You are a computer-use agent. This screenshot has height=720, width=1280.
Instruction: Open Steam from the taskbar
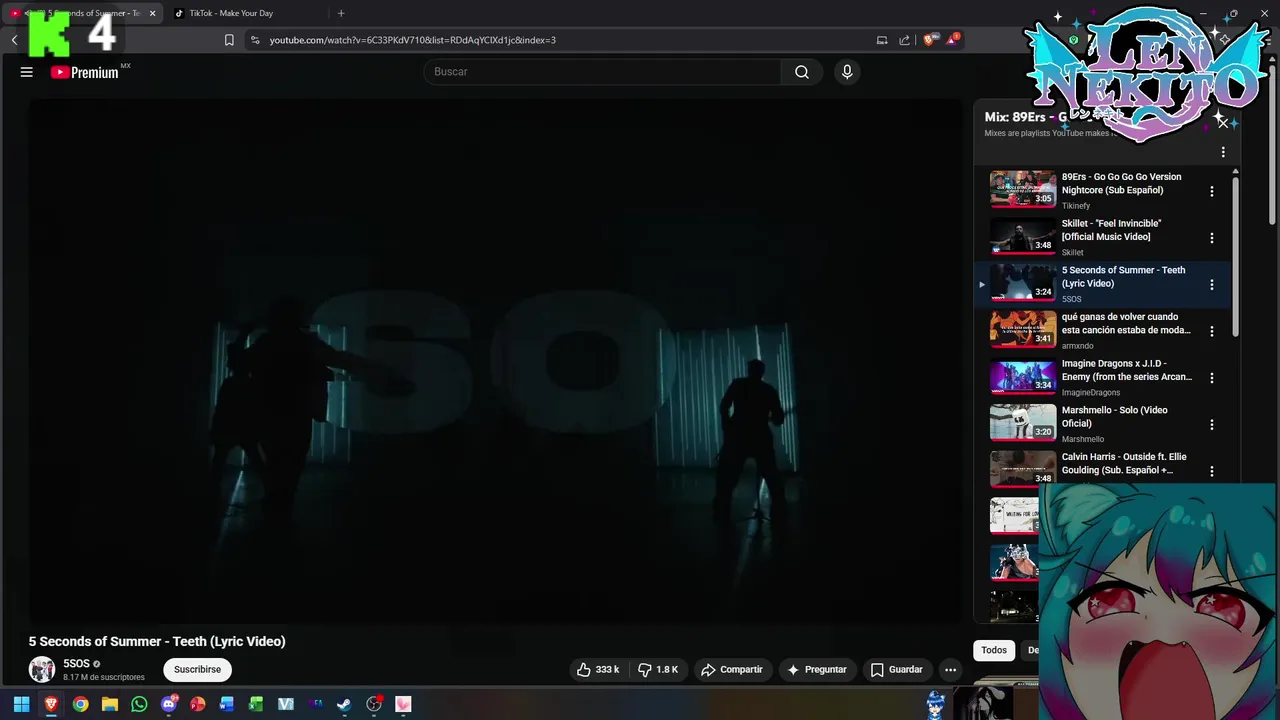point(344,704)
